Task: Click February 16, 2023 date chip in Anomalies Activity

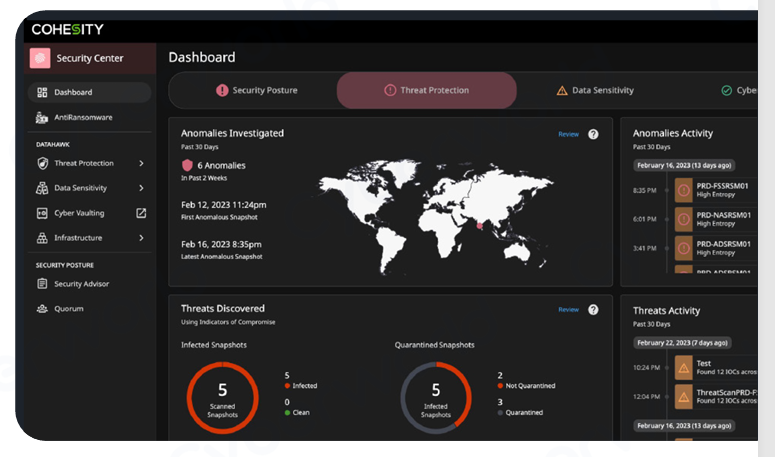Action: [x=684, y=166]
